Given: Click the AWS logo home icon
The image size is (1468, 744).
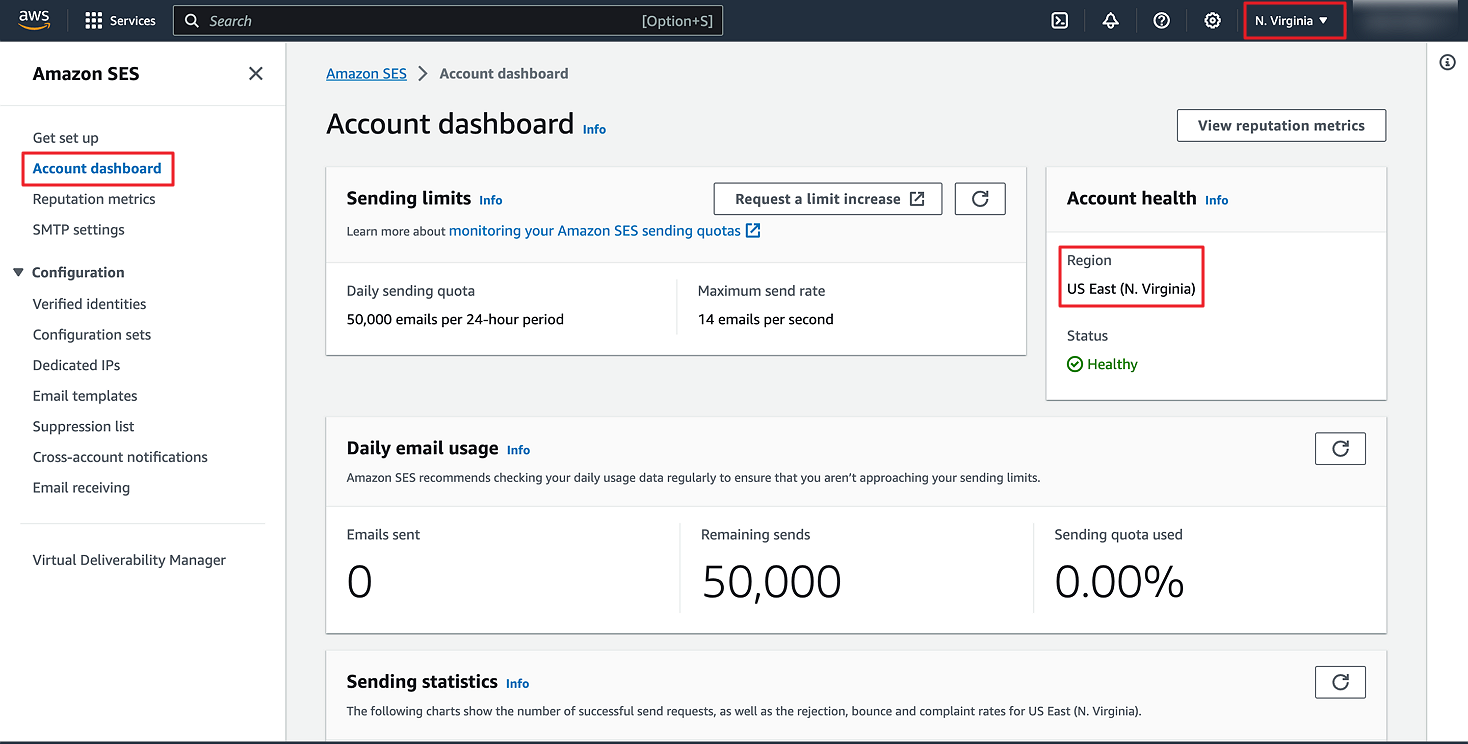Looking at the screenshot, I should [x=34, y=20].
